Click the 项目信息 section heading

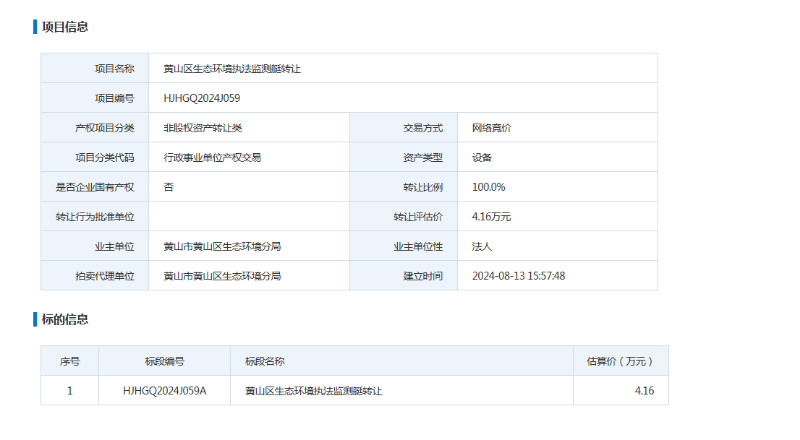64,27
